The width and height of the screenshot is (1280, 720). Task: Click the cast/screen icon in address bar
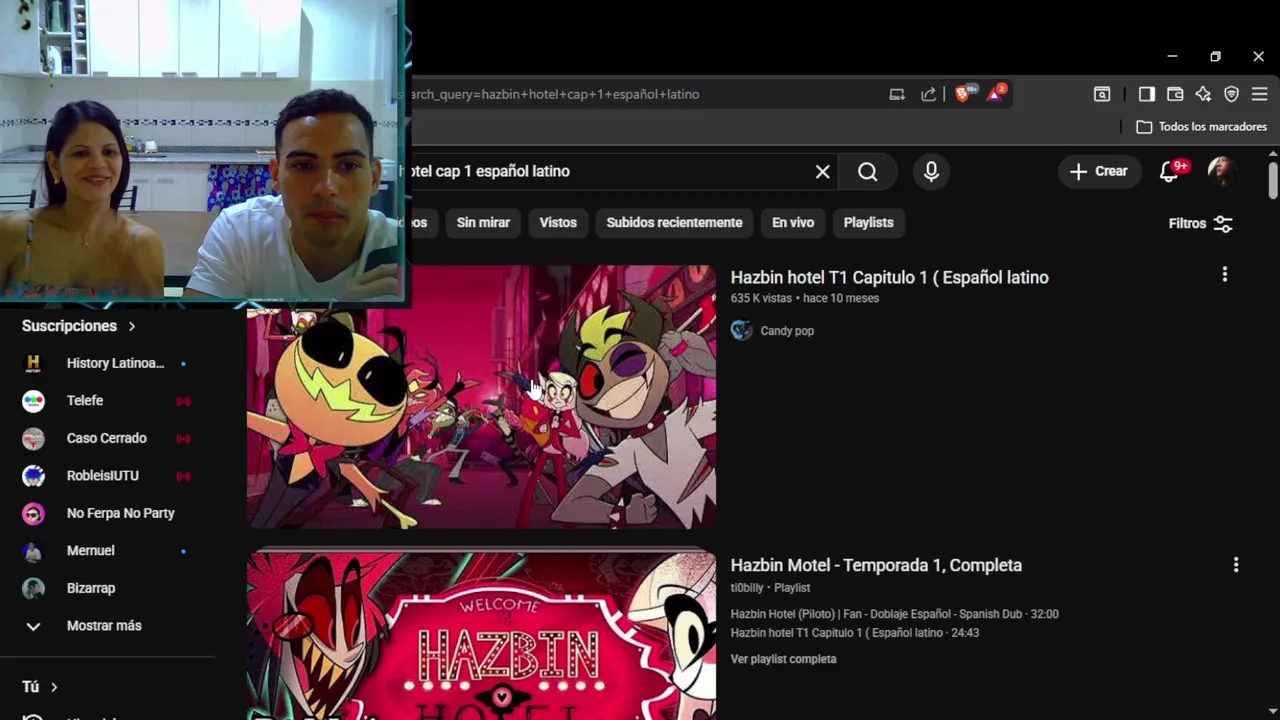(x=897, y=94)
